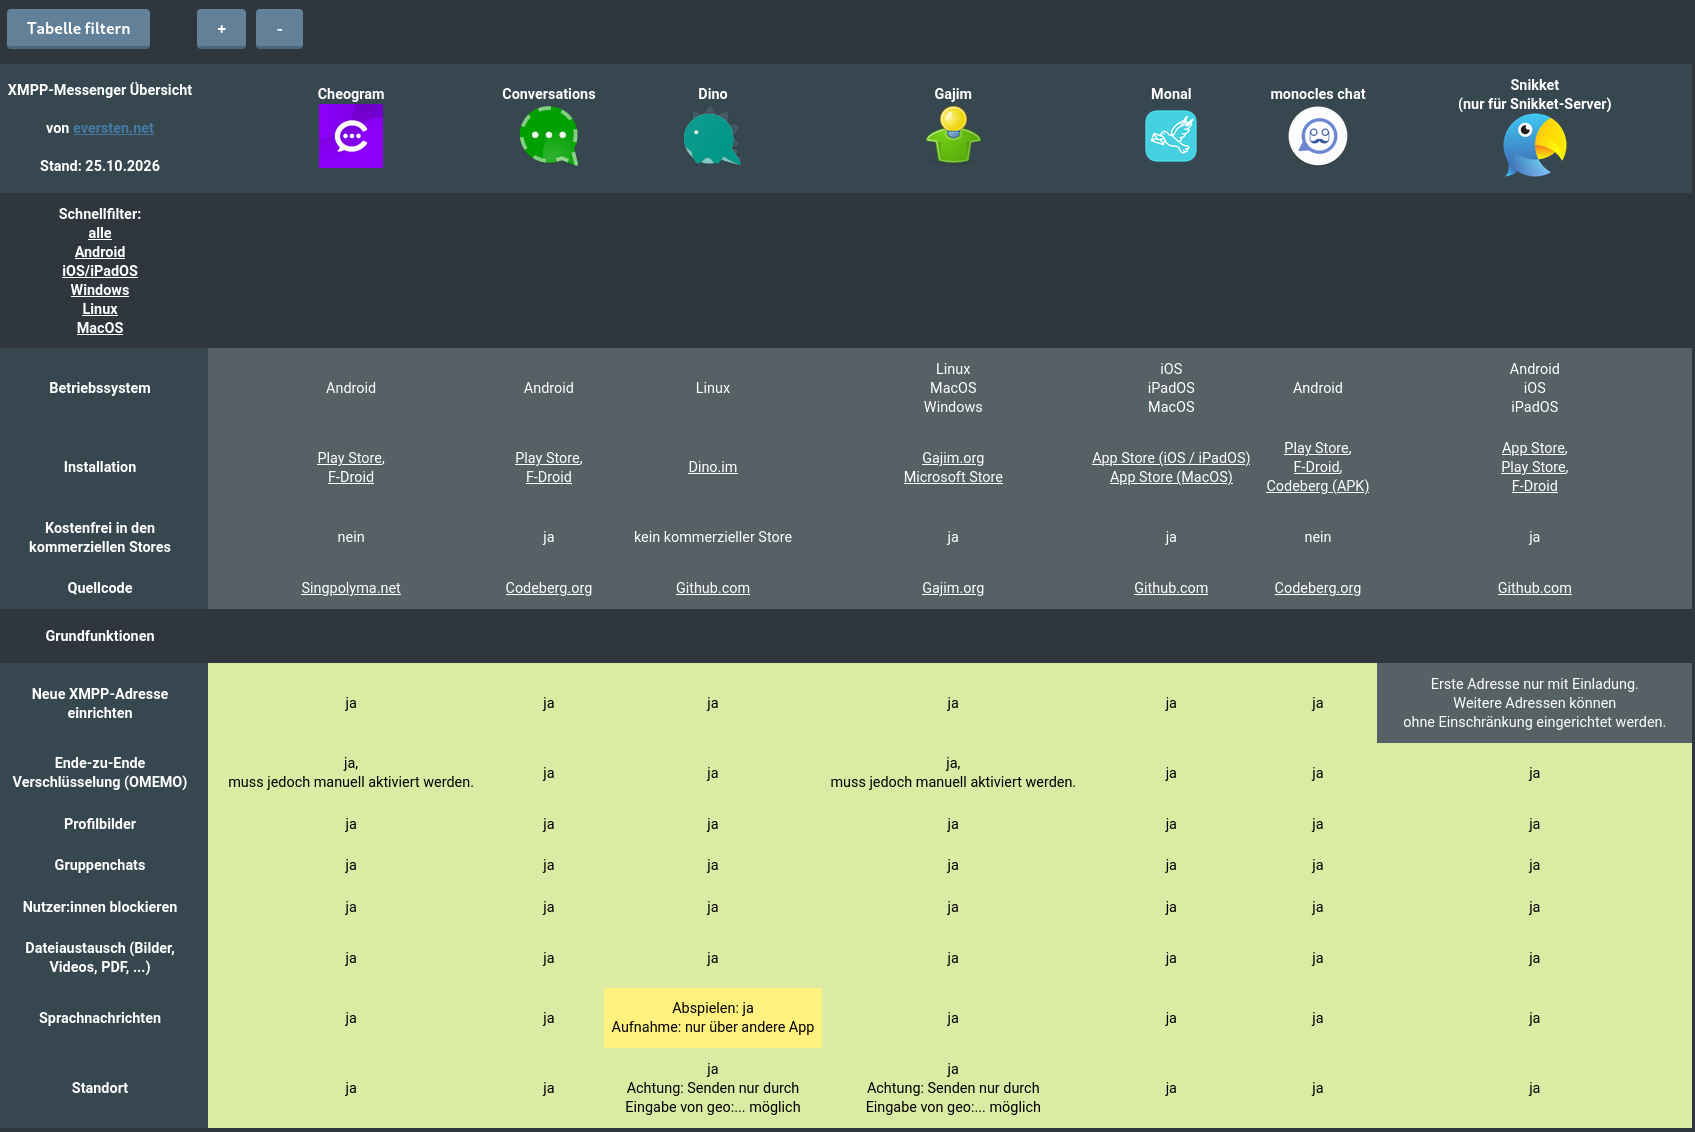
Task: Filter table by iOS/iPadOS
Action: 100,271
